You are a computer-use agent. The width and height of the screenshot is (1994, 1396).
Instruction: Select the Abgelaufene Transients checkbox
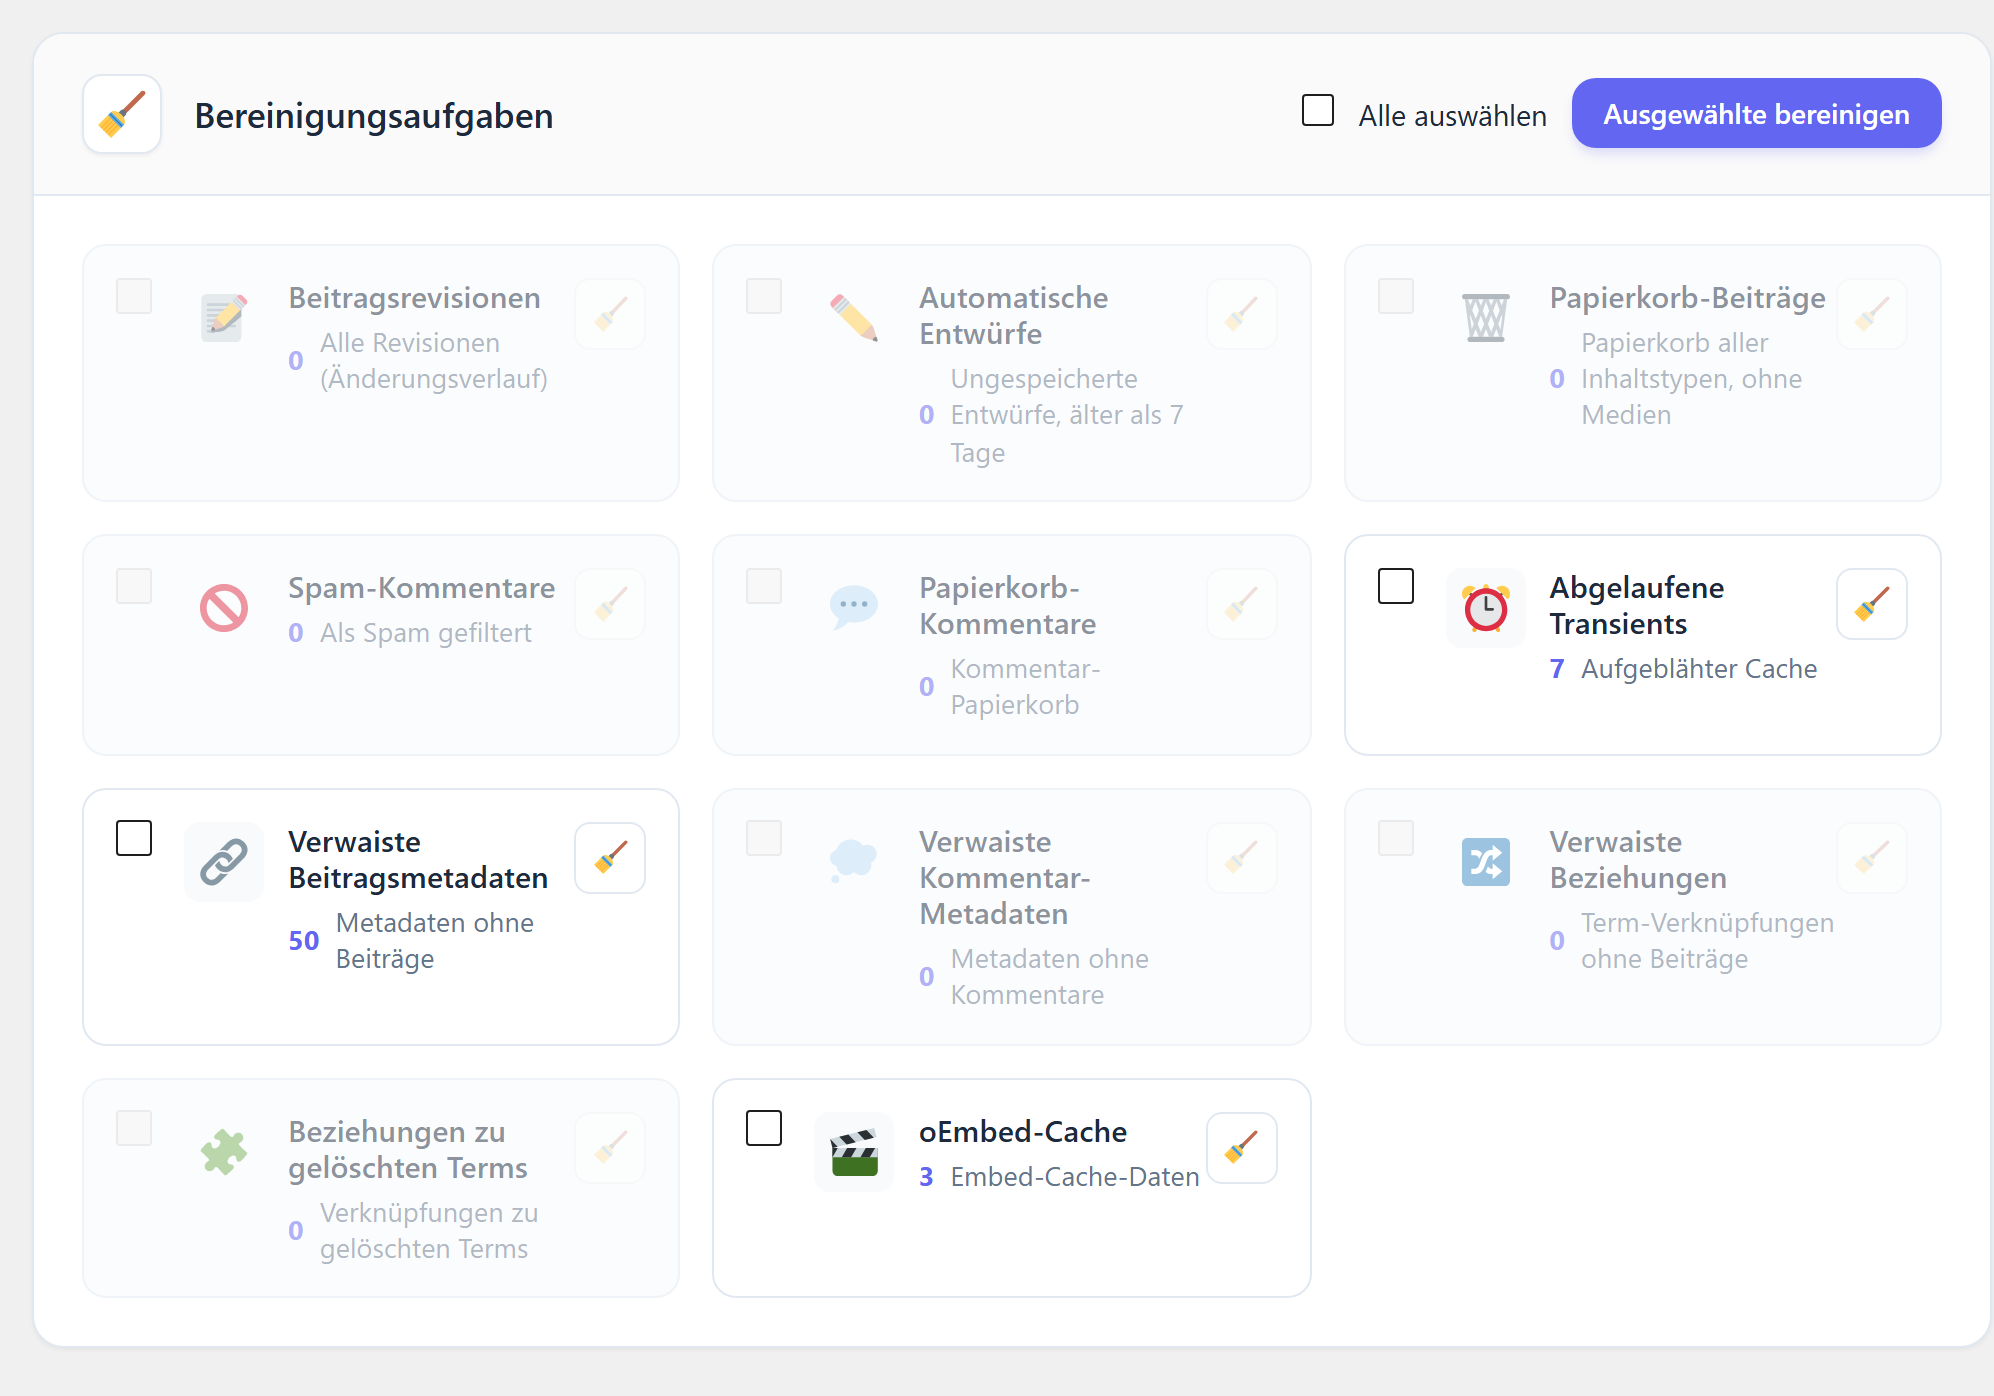point(1395,586)
